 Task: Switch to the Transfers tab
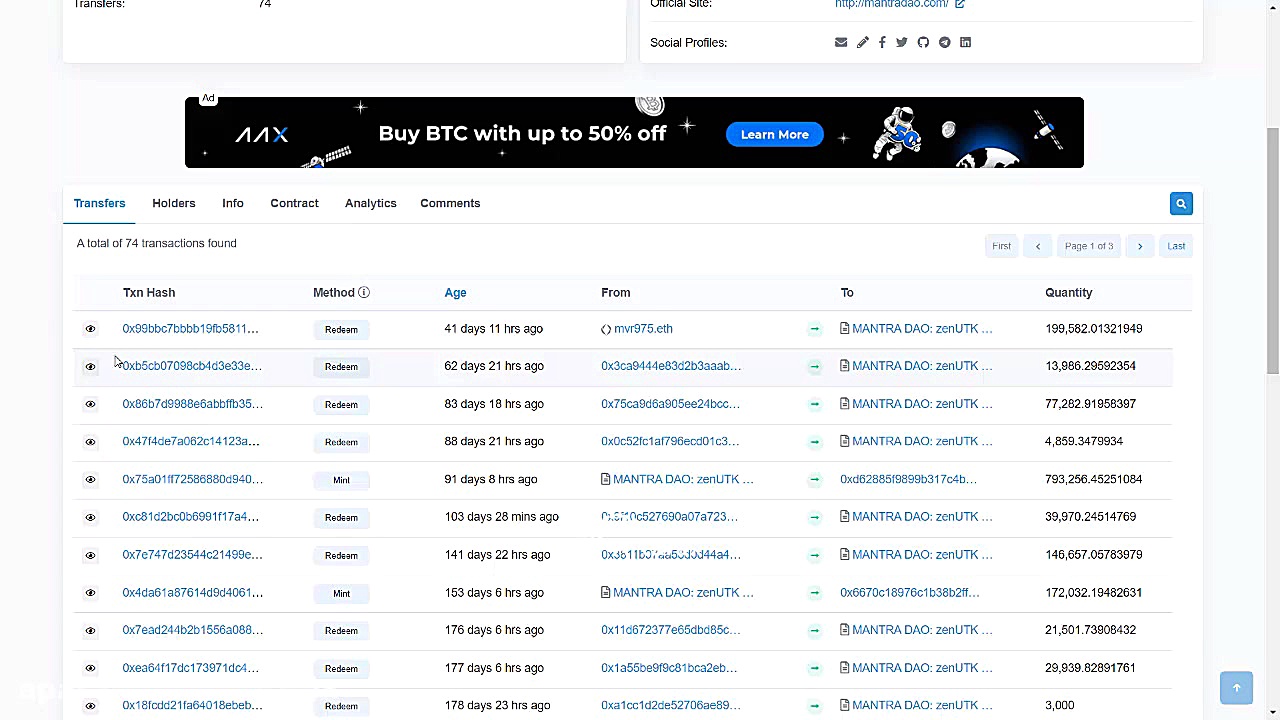99,203
